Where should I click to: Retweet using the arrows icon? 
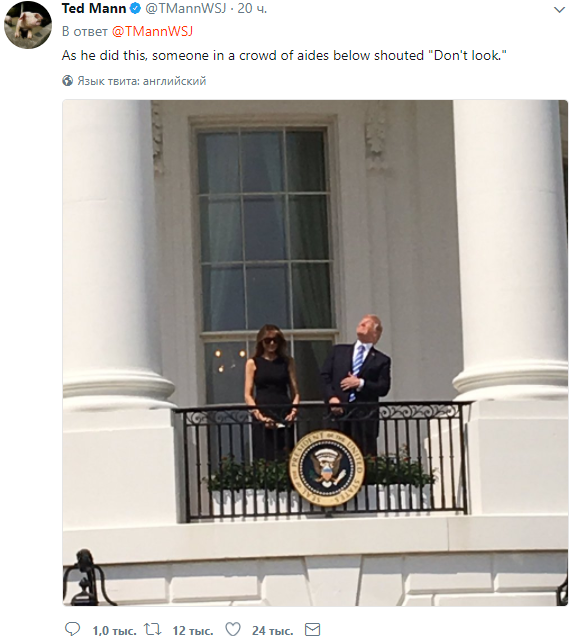[x=153, y=629]
